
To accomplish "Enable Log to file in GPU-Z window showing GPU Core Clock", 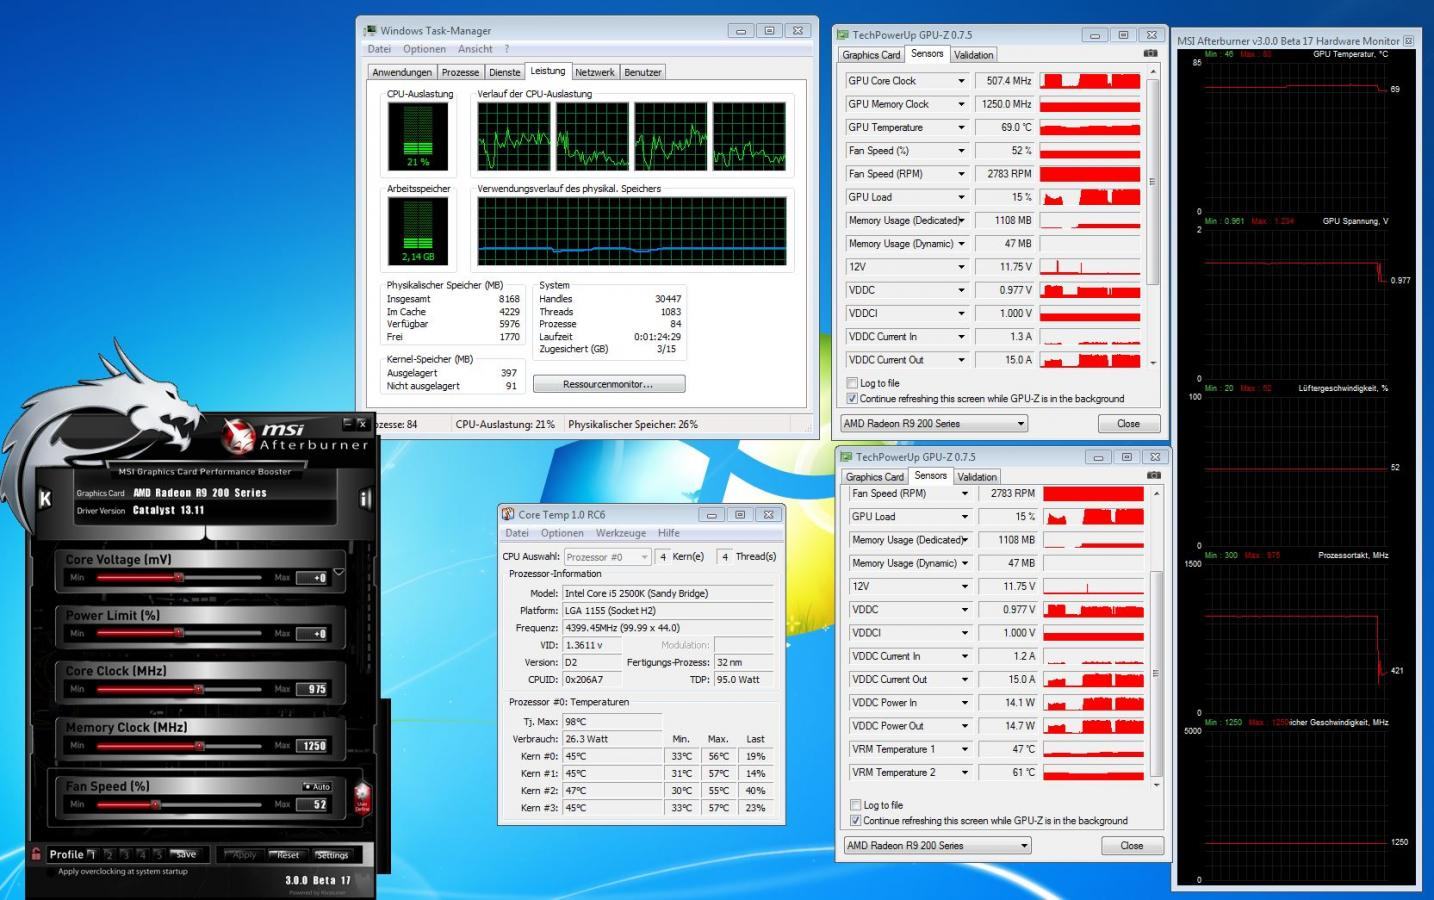I will point(852,383).
